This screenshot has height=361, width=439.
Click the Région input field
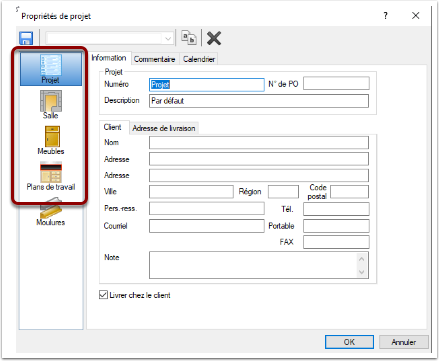[x=283, y=192]
